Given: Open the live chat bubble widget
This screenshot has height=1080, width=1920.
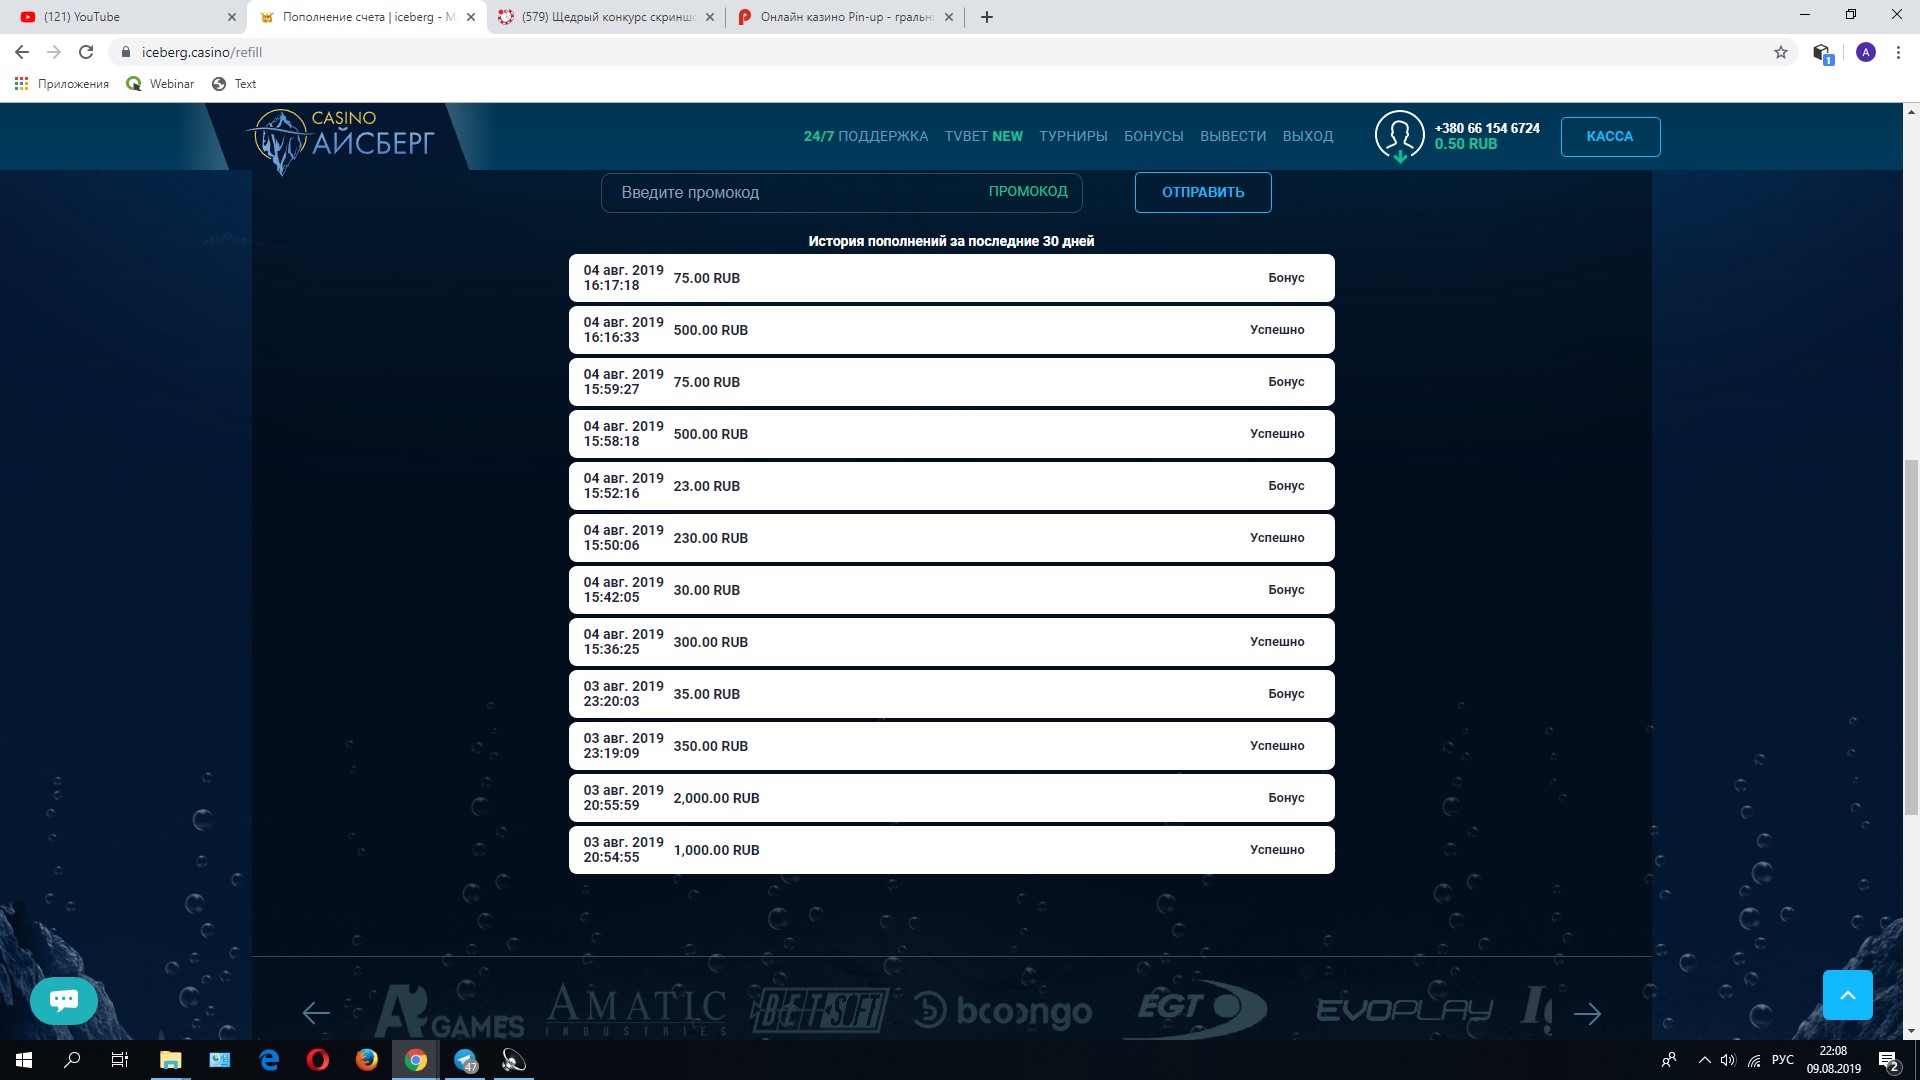Looking at the screenshot, I should [64, 1000].
